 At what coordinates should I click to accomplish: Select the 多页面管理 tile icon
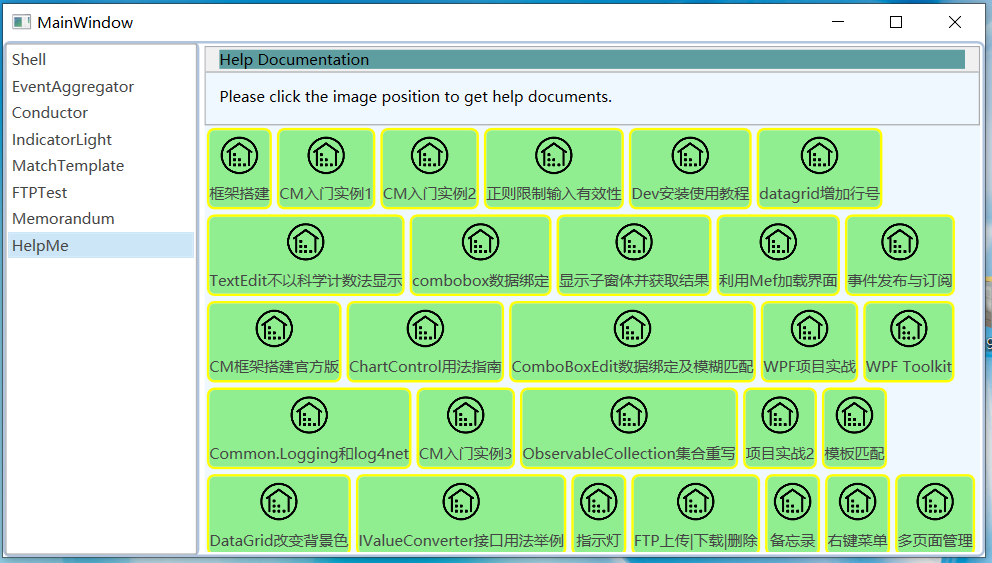[x=935, y=502]
